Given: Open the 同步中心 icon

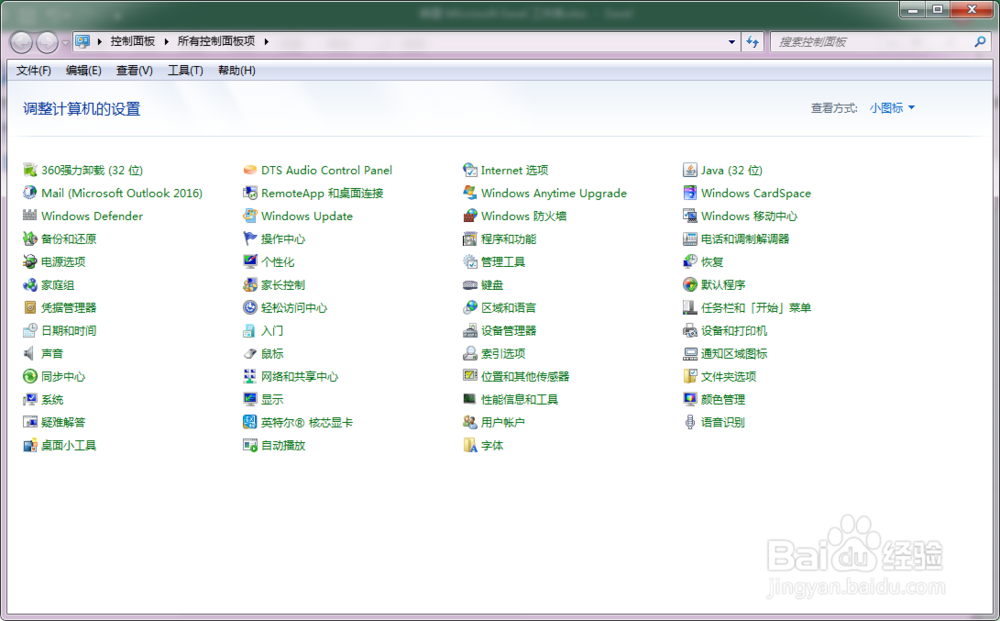Looking at the screenshot, I should click(x=30, y=377).
